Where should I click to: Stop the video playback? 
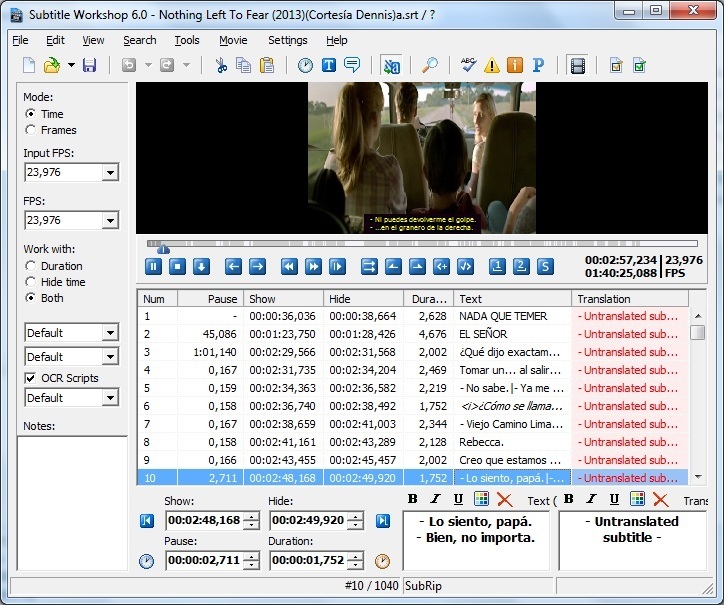177,266
